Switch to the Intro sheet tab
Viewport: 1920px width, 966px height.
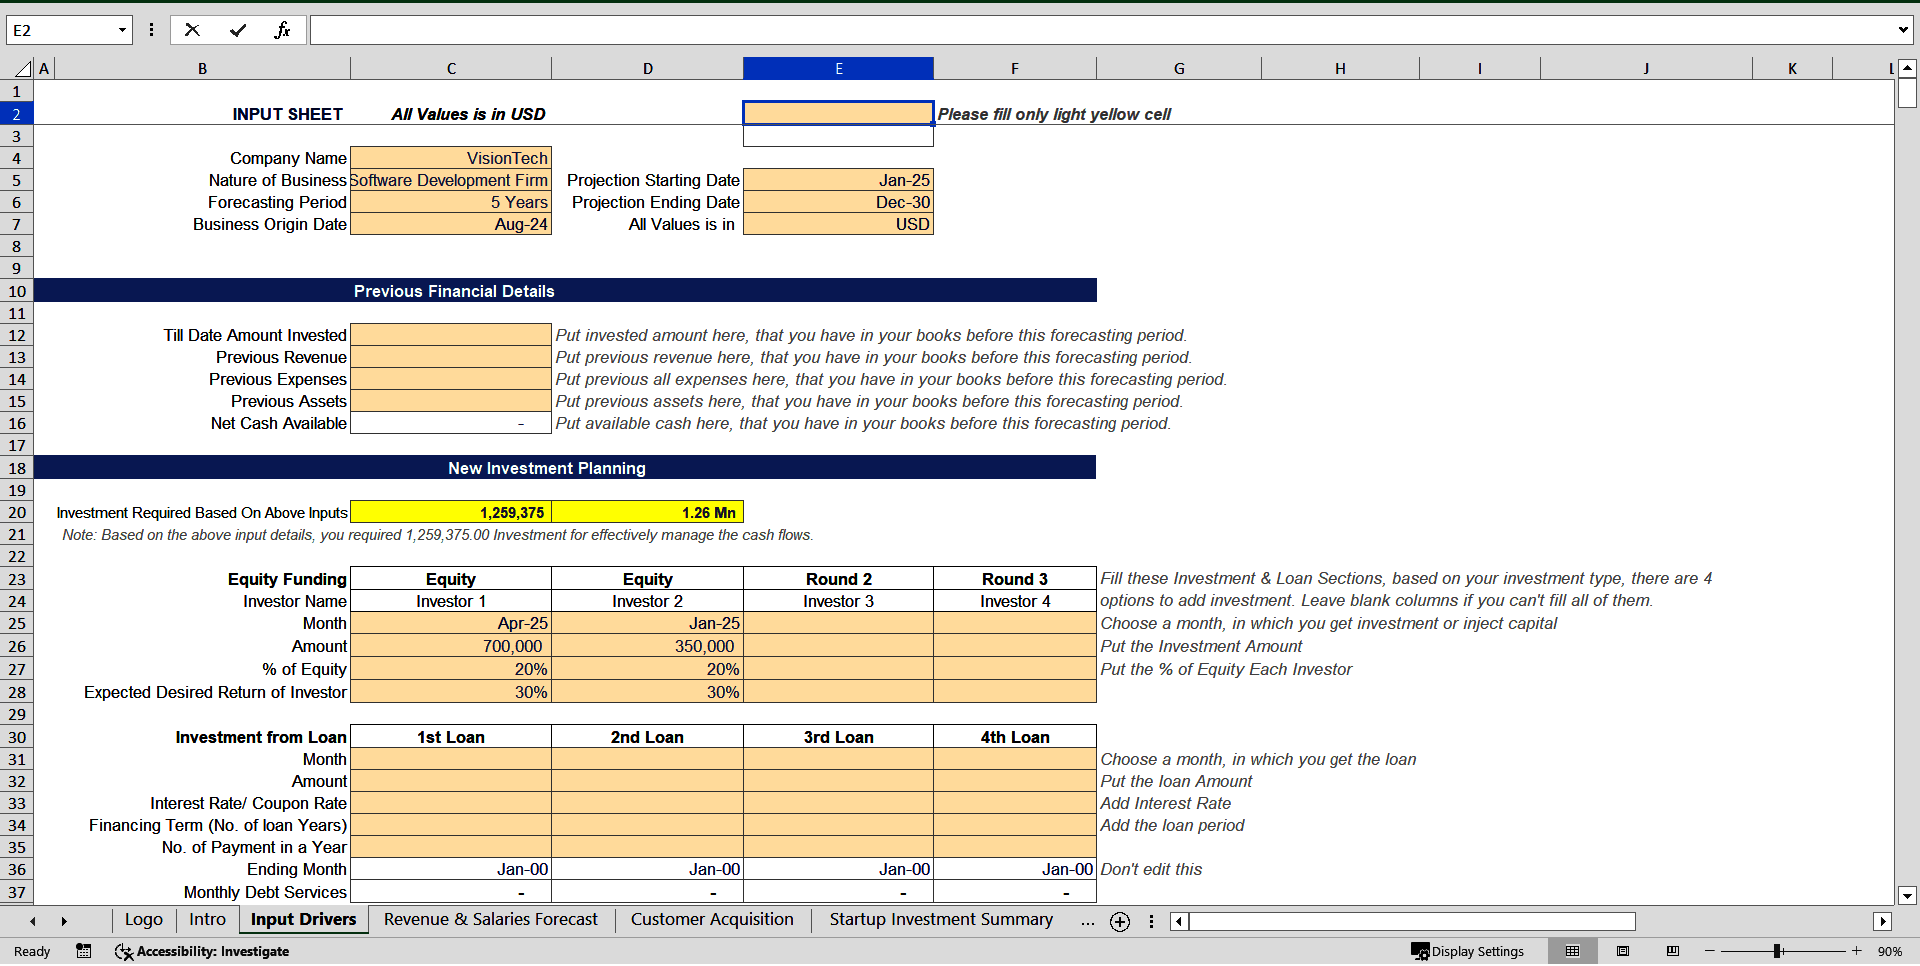coord(207,920)
